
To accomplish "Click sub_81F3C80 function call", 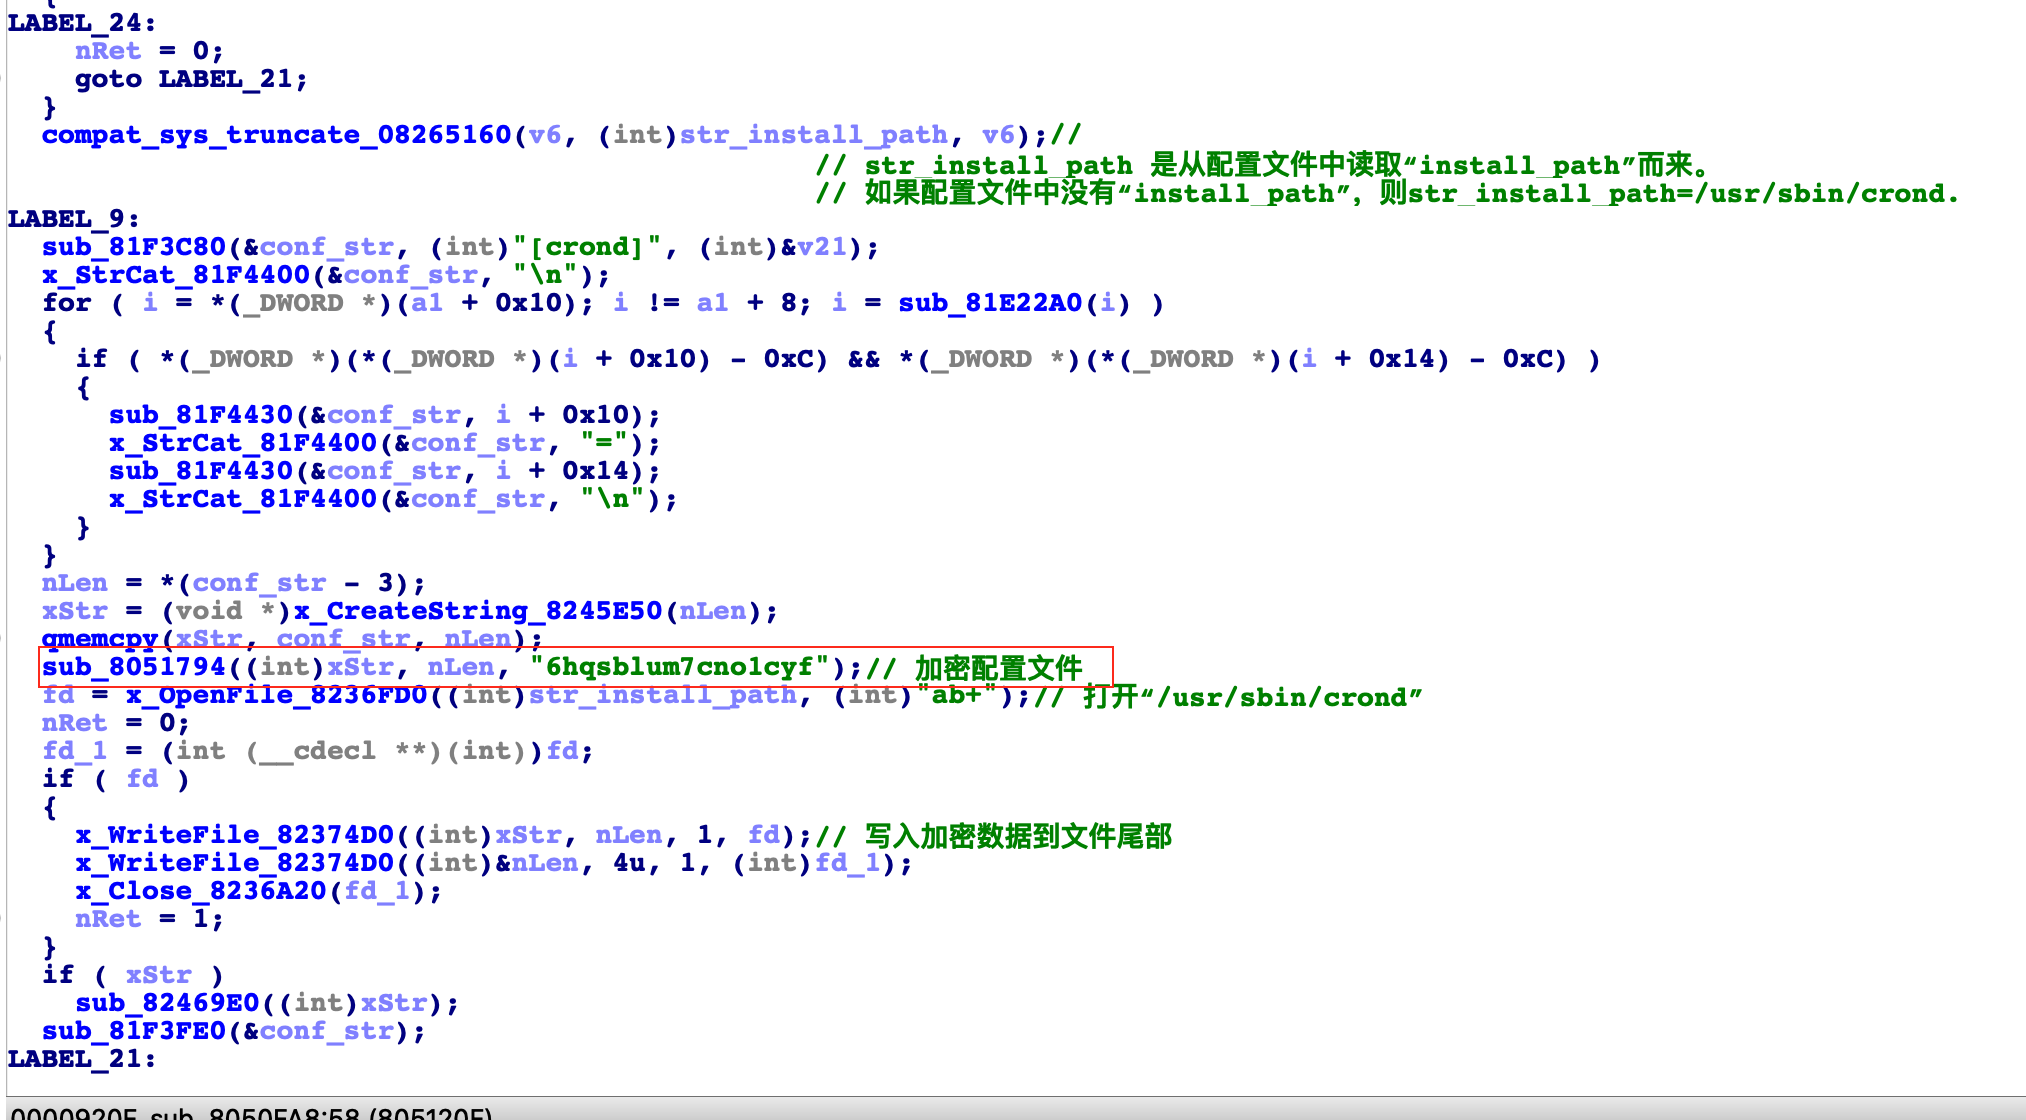I will 133,247.
